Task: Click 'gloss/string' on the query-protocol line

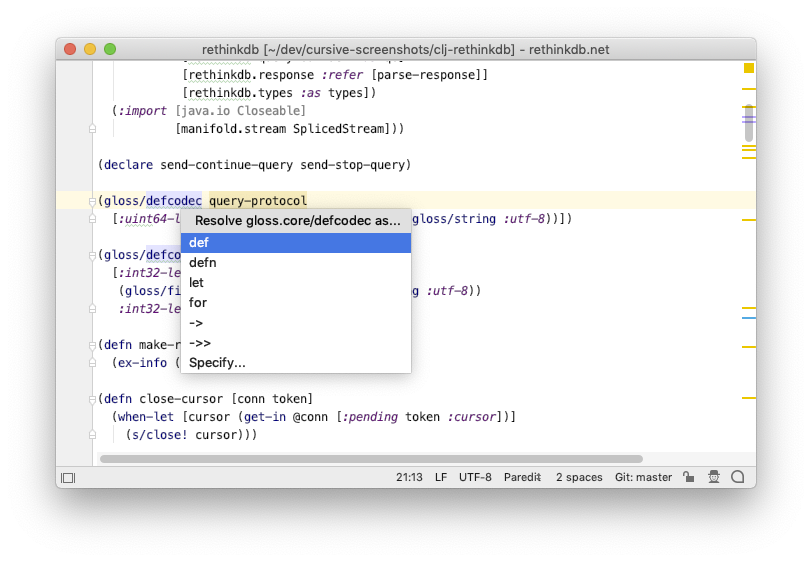Action: point(454,219)
